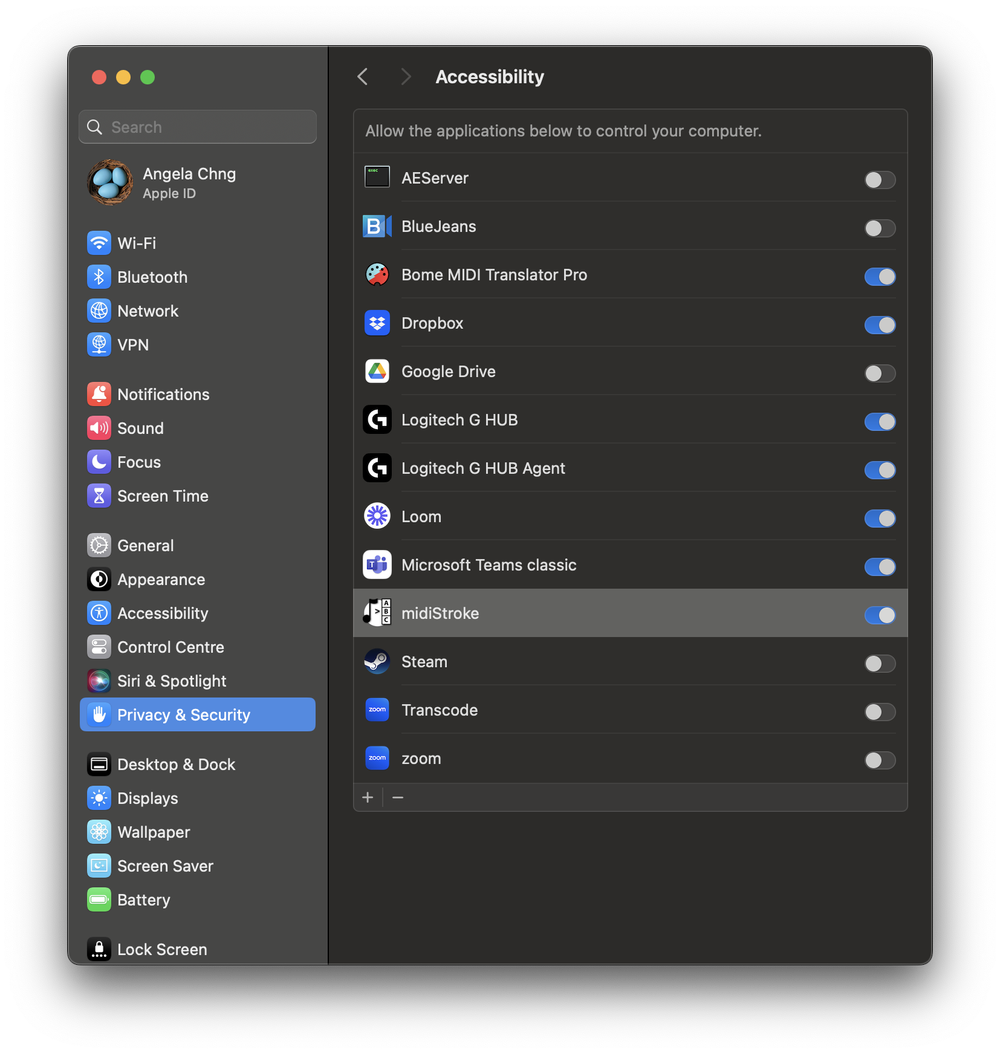This screenshot has height=1054, width=1000.
Task: Select the Dropbox label text
Action: (432, 323)
